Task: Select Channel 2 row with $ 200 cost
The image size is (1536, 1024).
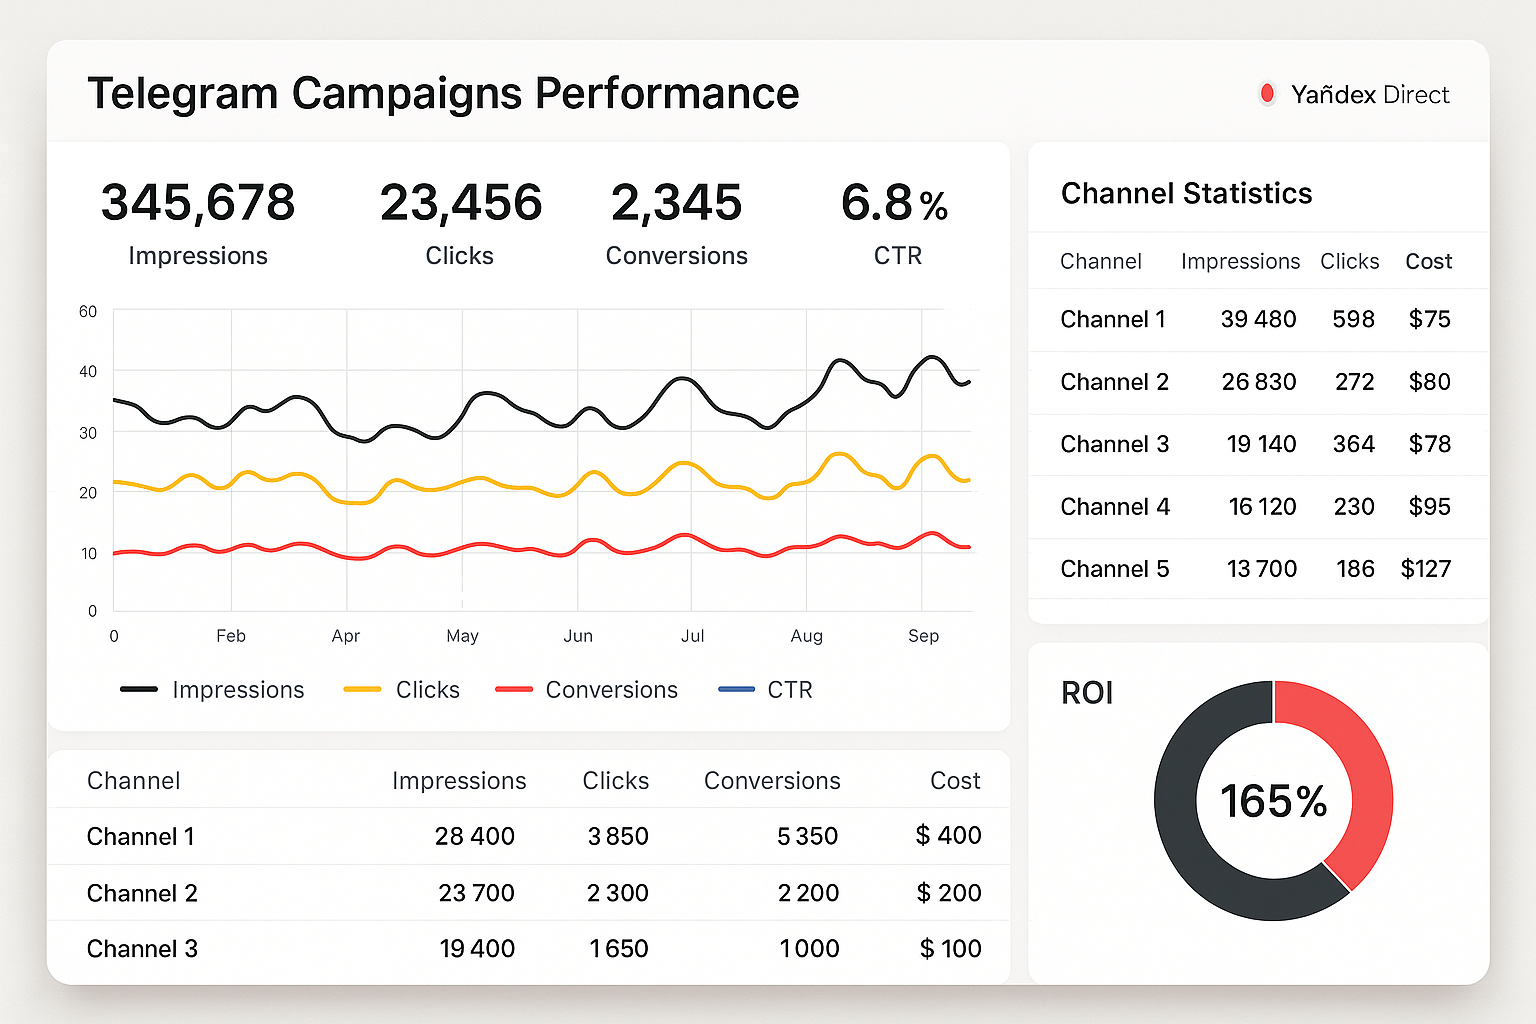Action: point(142,893)
